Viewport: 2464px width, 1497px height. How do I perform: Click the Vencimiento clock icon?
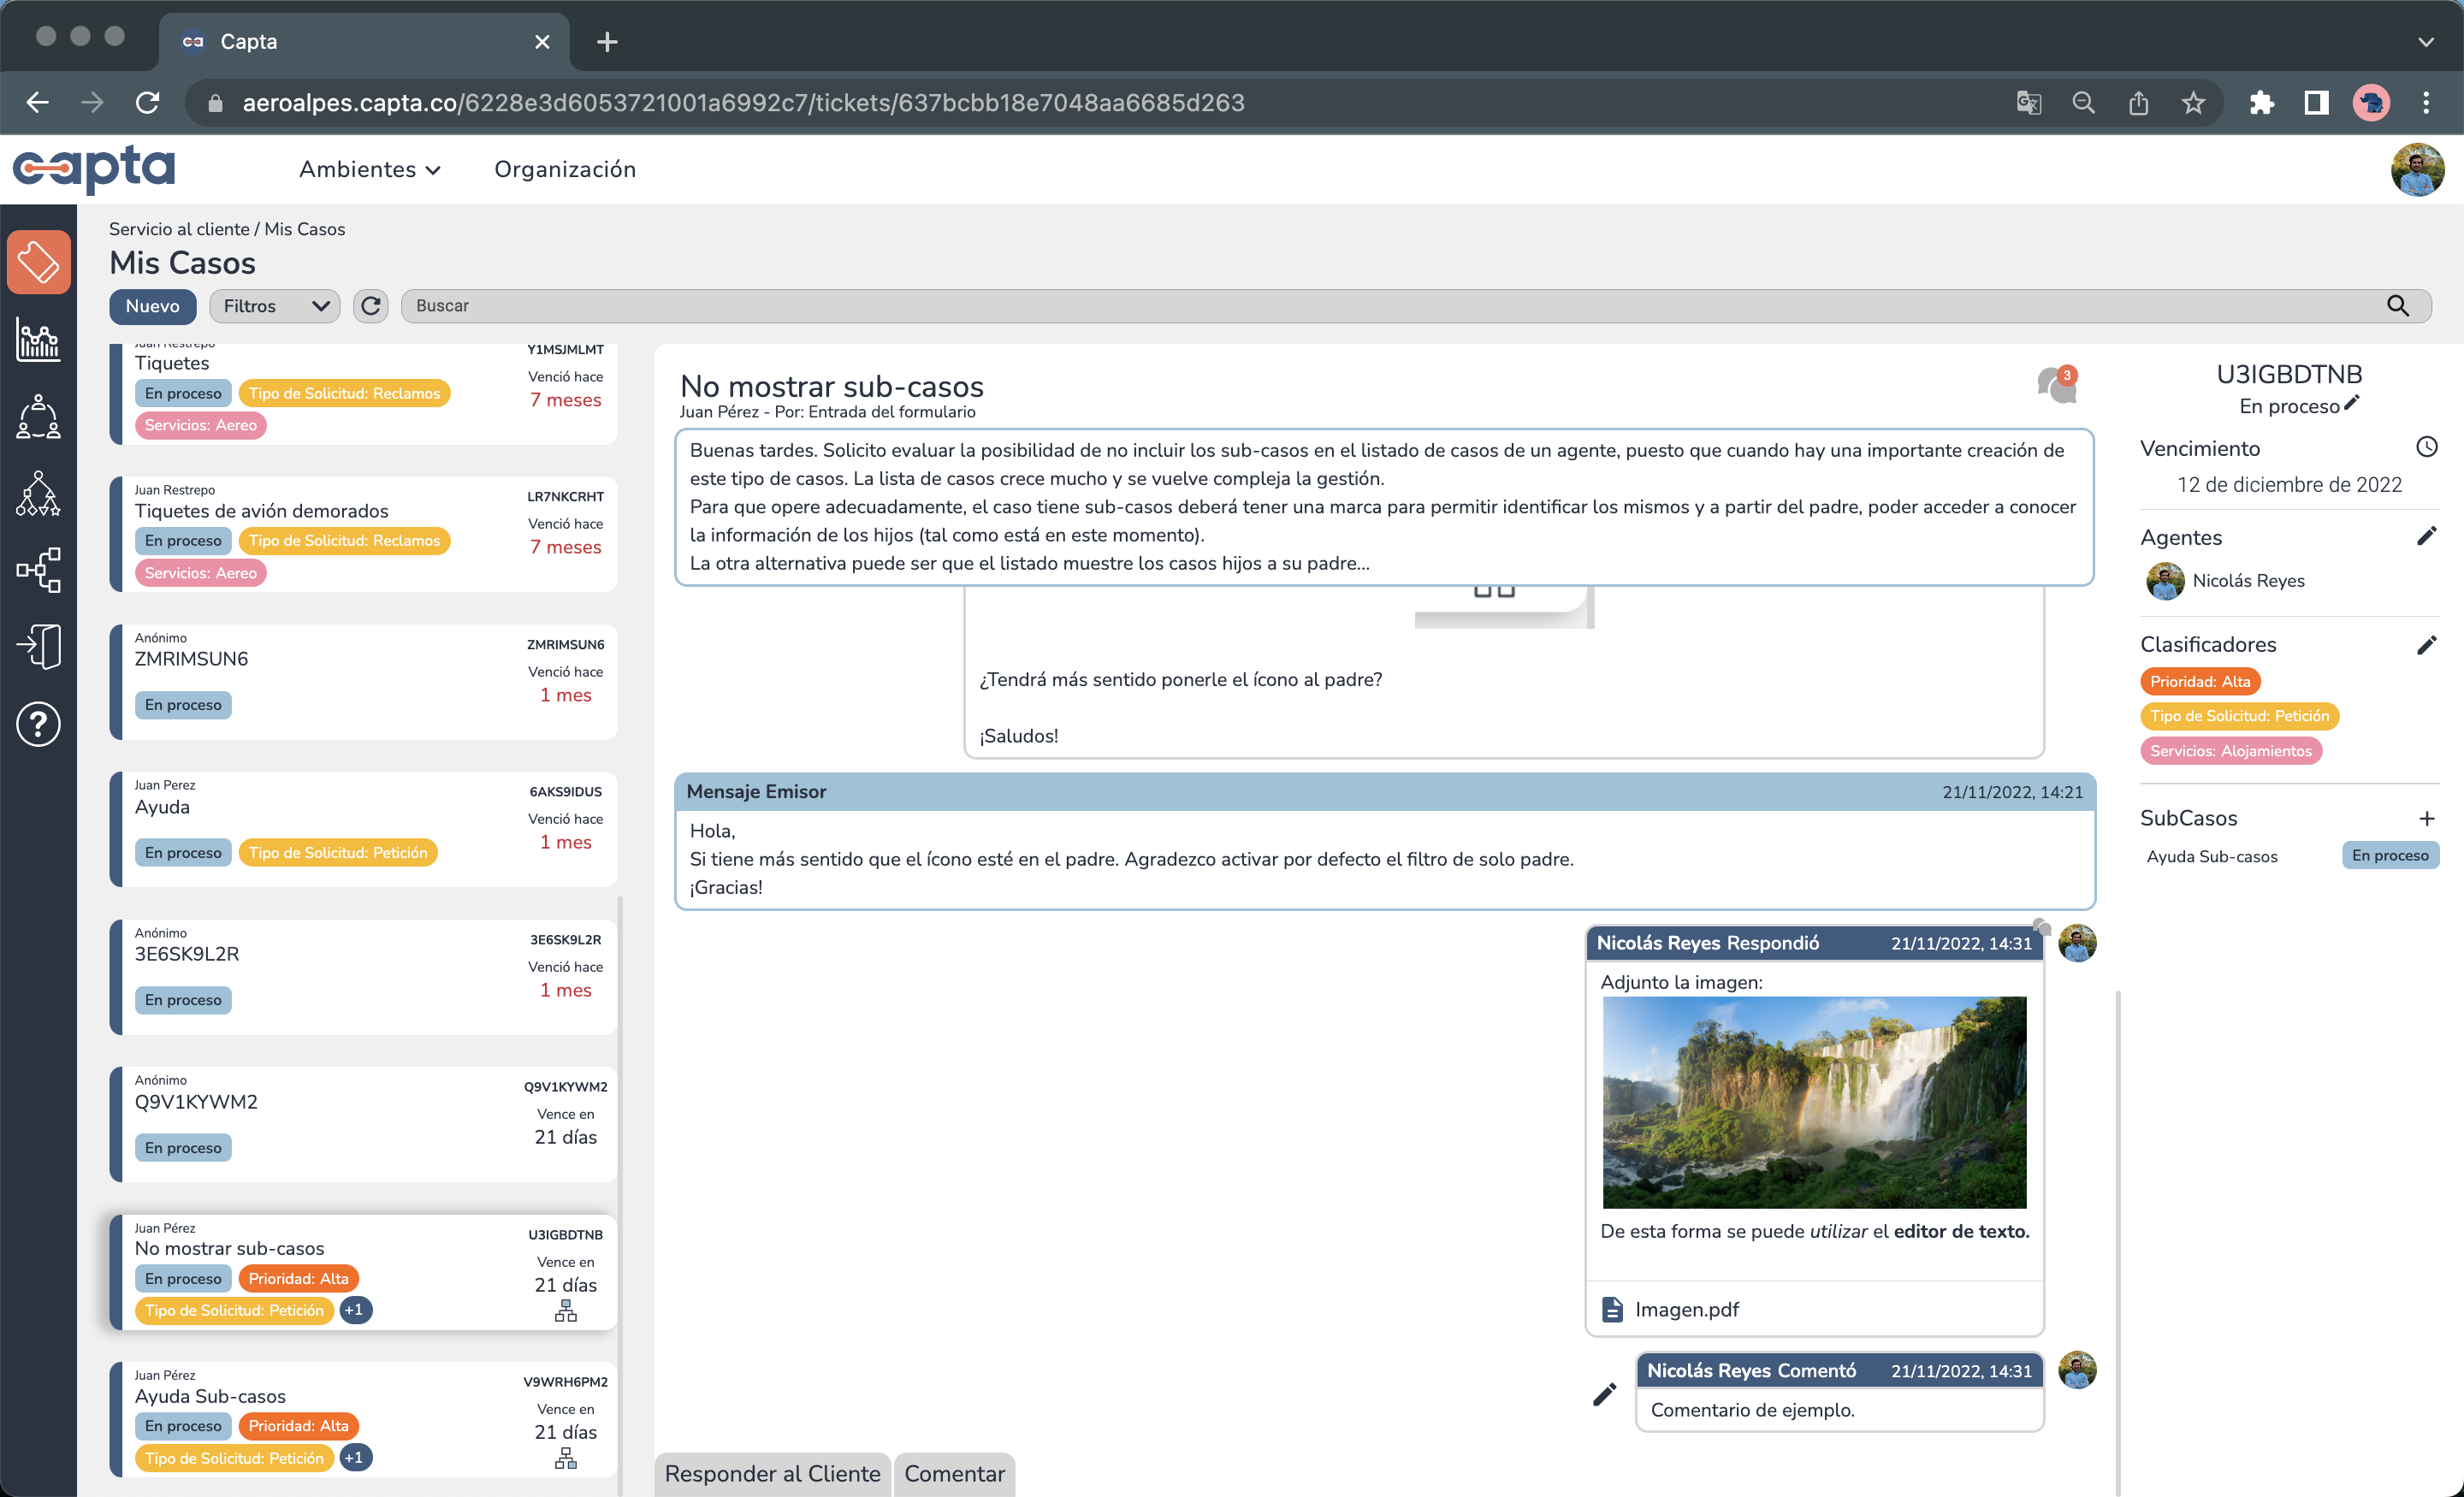[x=2427, y=447]
